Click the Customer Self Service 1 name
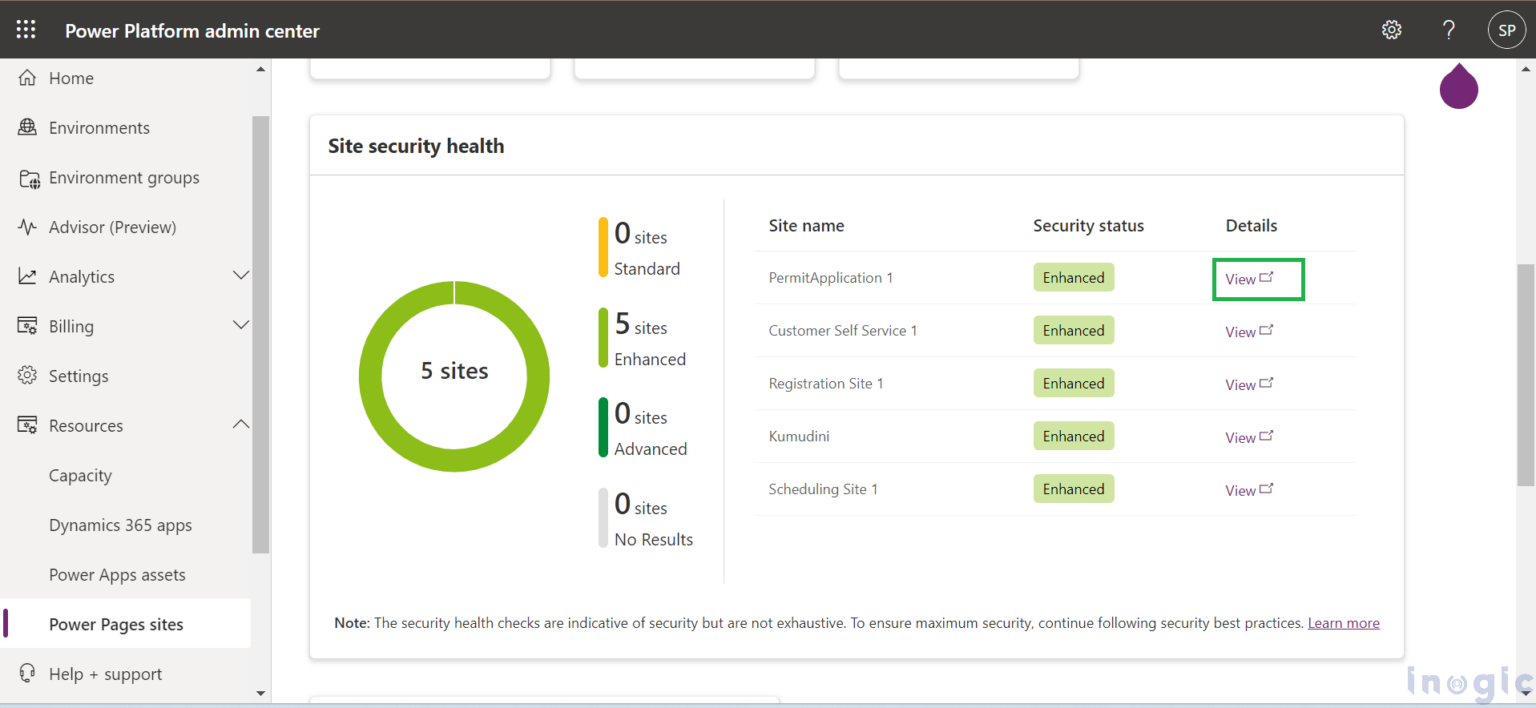1536x708 pixels. point(843,330)
